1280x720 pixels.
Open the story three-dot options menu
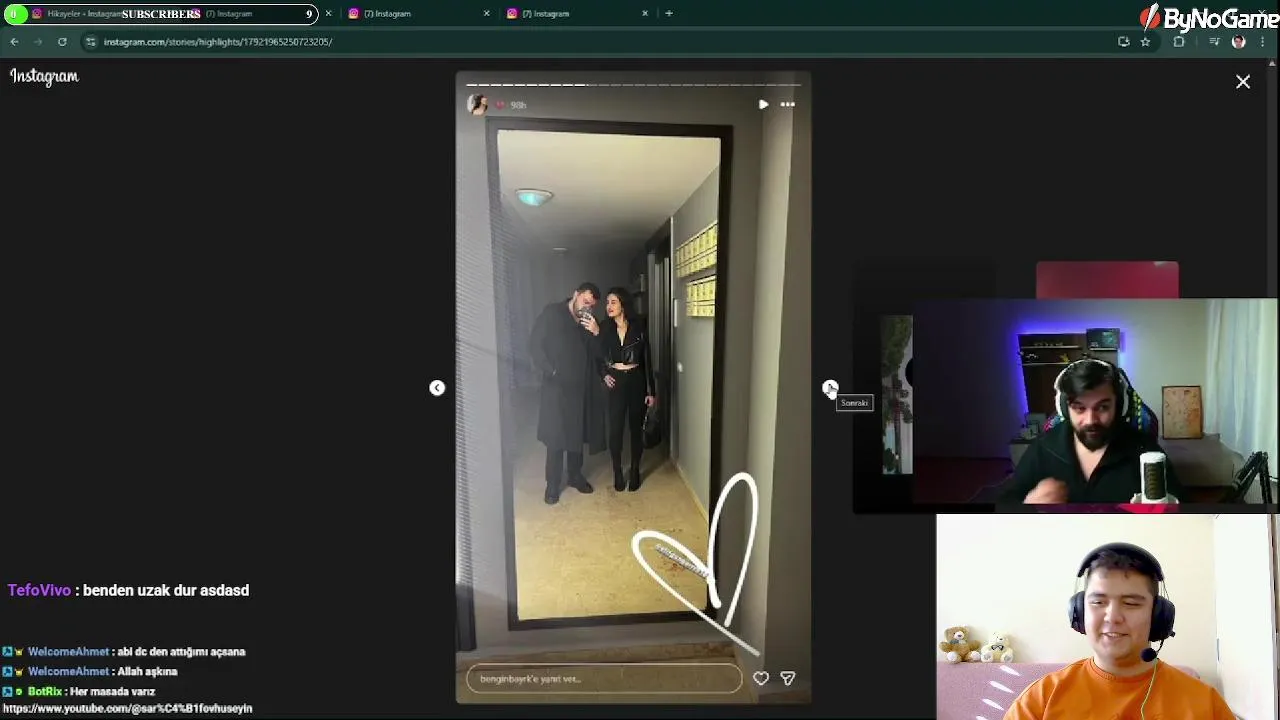(x=788, y=104)
